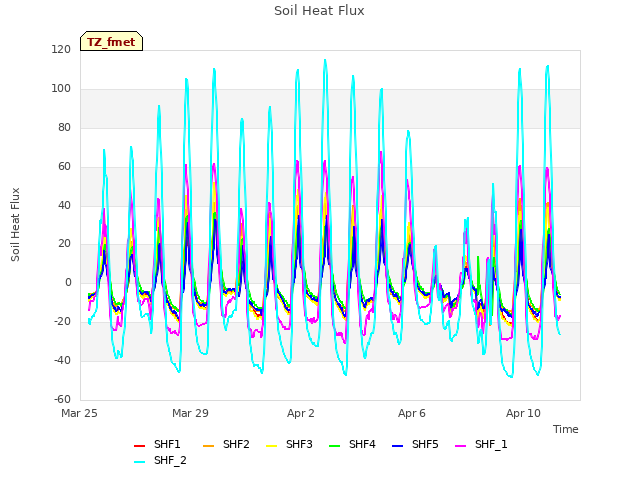640x480 pixels.
Task: Click the 0 y-axis tick label
Action: (68, 282)
